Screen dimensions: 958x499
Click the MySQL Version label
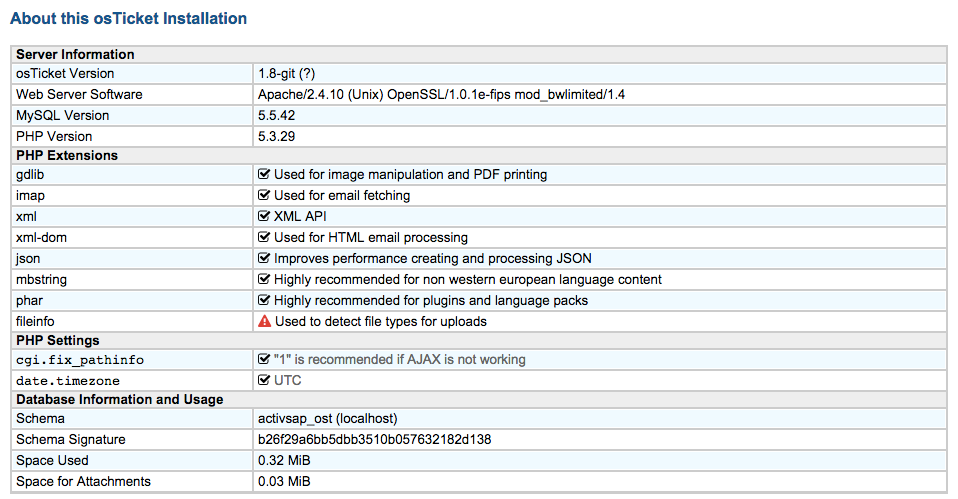(62, 115)
